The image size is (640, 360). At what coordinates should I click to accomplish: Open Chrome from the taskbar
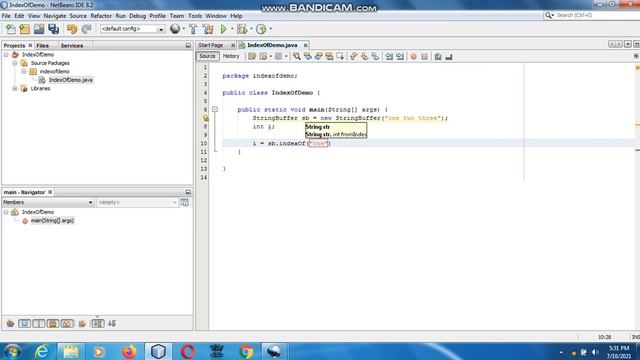tap(246, 351)
